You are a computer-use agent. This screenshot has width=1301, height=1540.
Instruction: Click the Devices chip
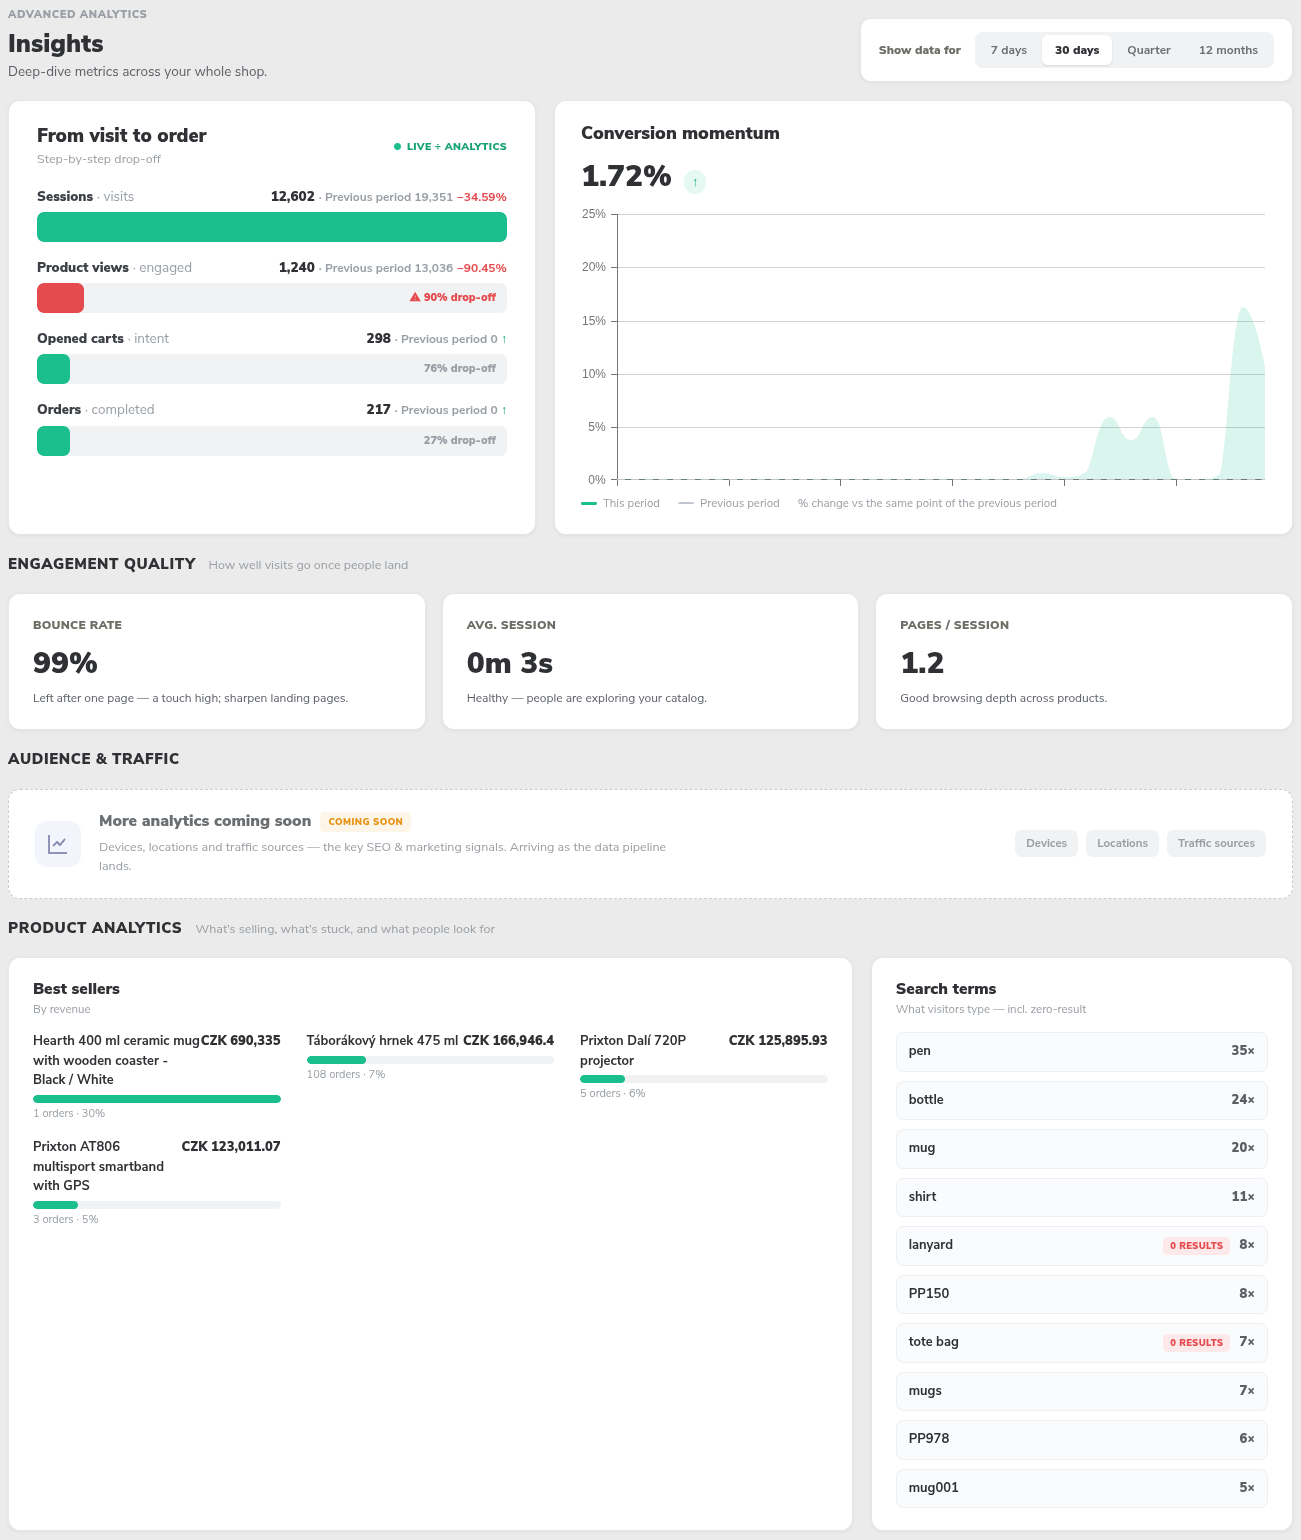pyautogui.click(x=1047, y=843)
